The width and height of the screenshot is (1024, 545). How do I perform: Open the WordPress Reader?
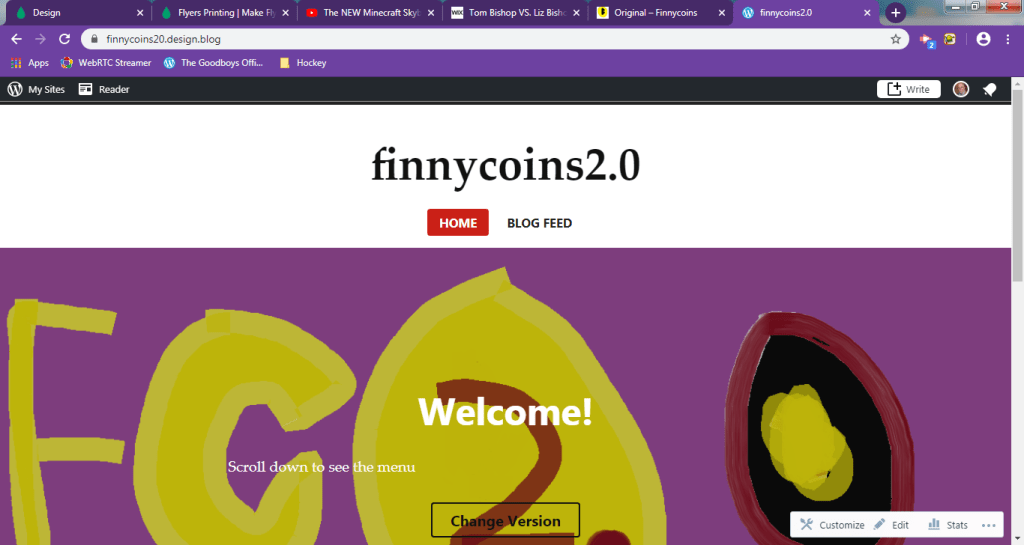[104, 89]
